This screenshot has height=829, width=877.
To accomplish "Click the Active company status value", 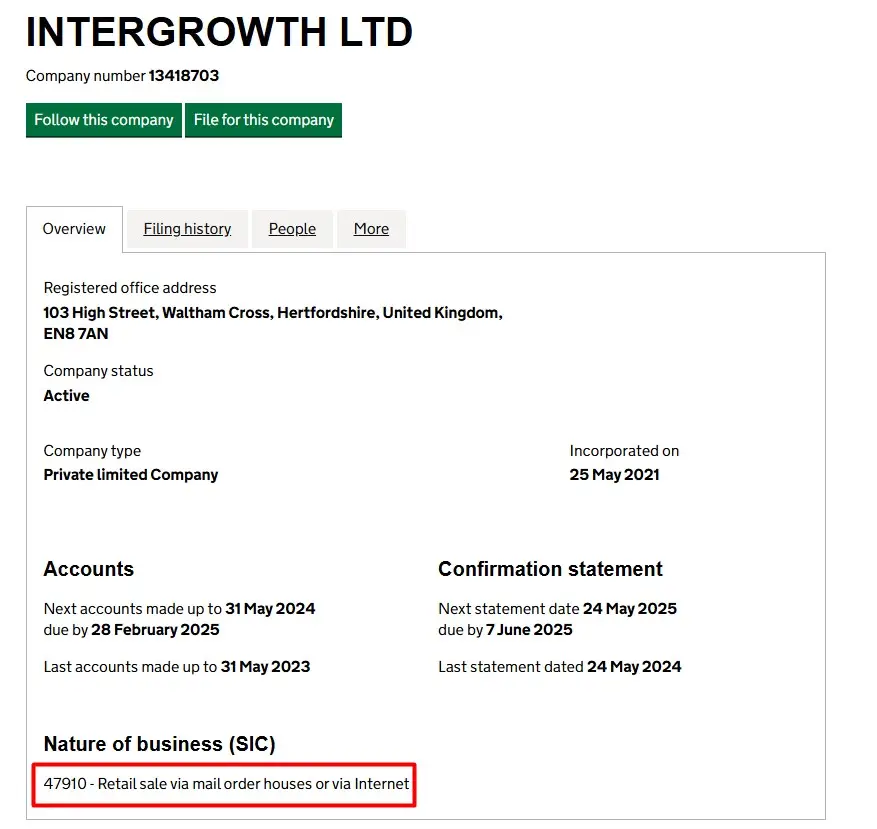I will coord(67,396).
